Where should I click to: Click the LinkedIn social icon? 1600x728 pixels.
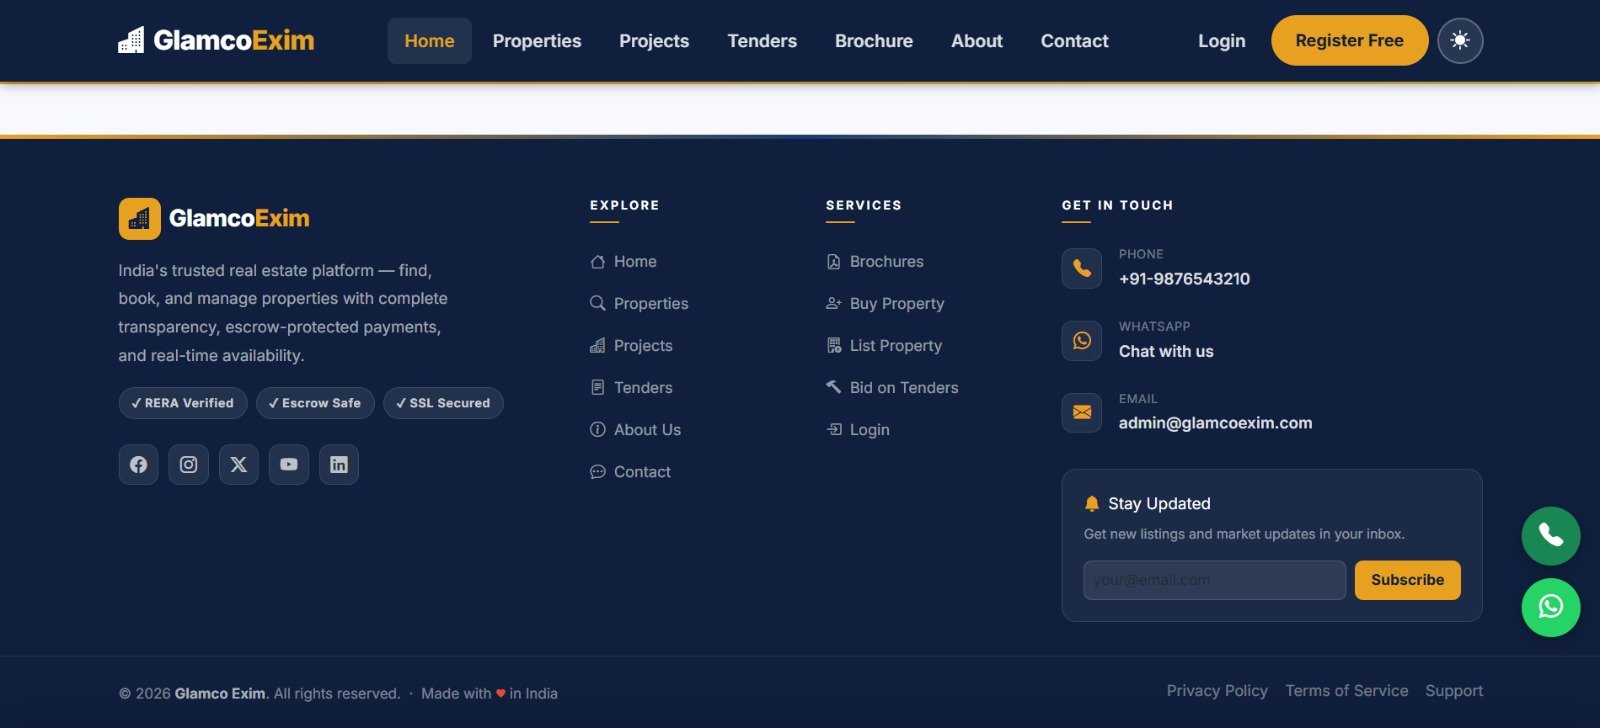(x=339, y=465)
